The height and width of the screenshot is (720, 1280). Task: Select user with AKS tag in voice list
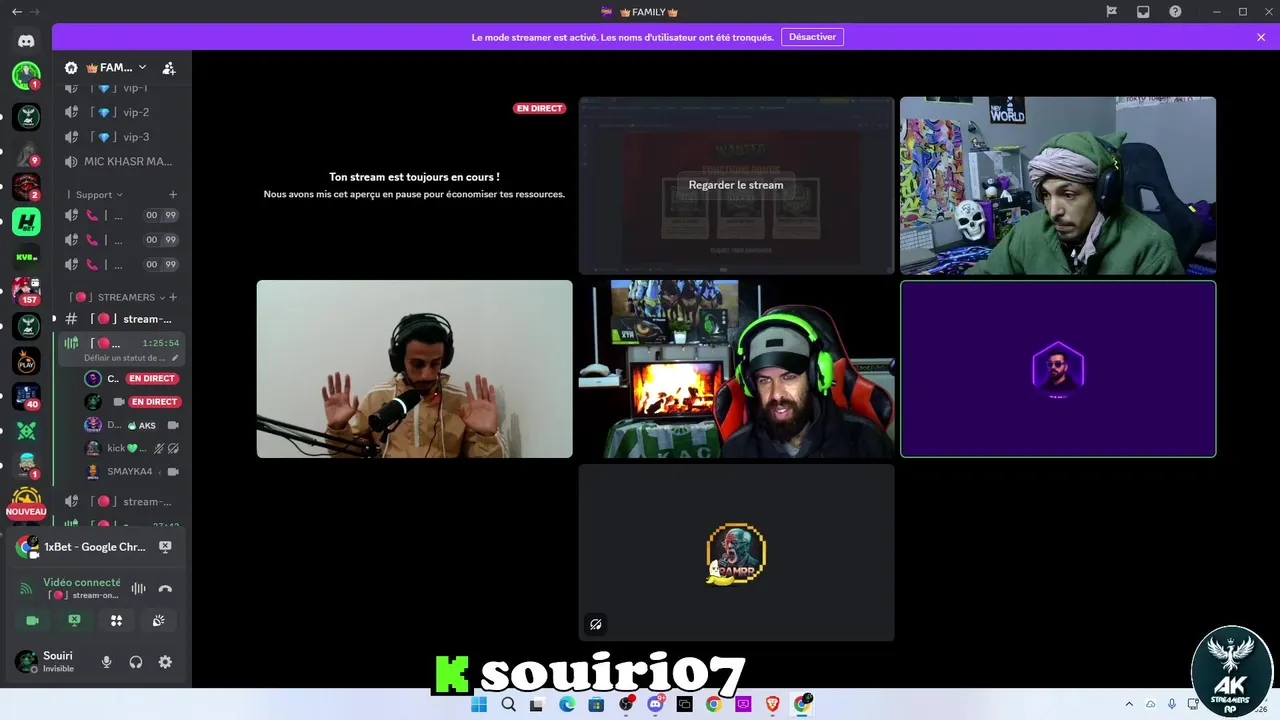131,425
